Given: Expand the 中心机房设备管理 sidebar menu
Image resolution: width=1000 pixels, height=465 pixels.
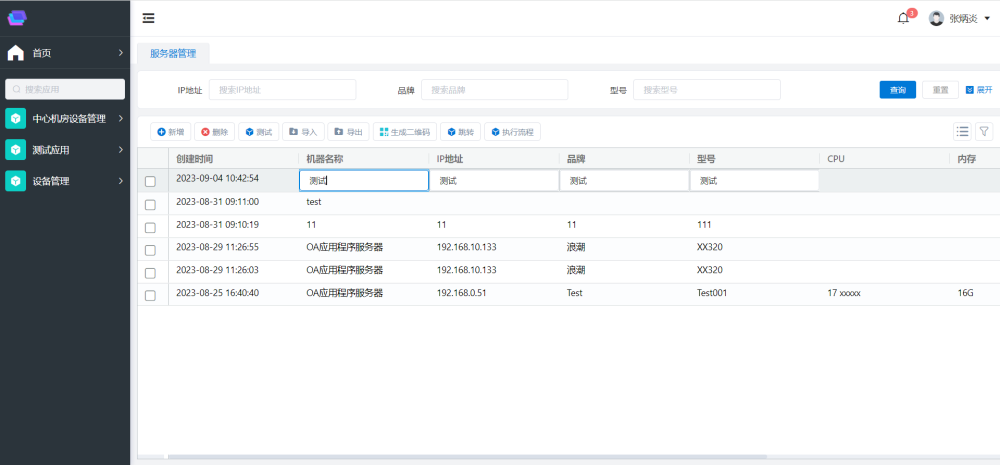Looking at the screenshot, I should tap(65, 119).
